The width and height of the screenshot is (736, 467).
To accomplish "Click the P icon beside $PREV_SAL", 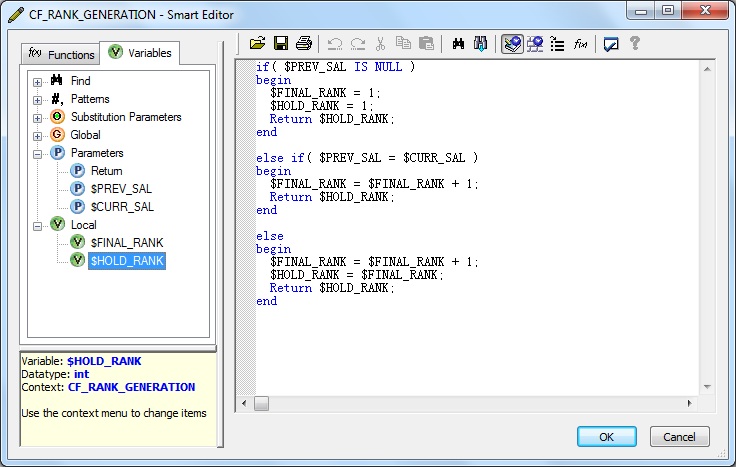I will (77, 188).
